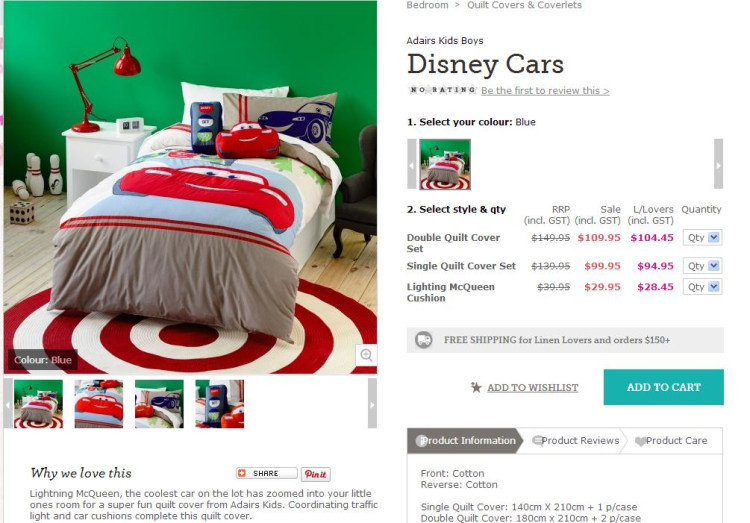Viewport: 750px width, 523px height.
Task: Open the Quilt Covers & Coverlets breadcrumb
Action: point(524,5)
